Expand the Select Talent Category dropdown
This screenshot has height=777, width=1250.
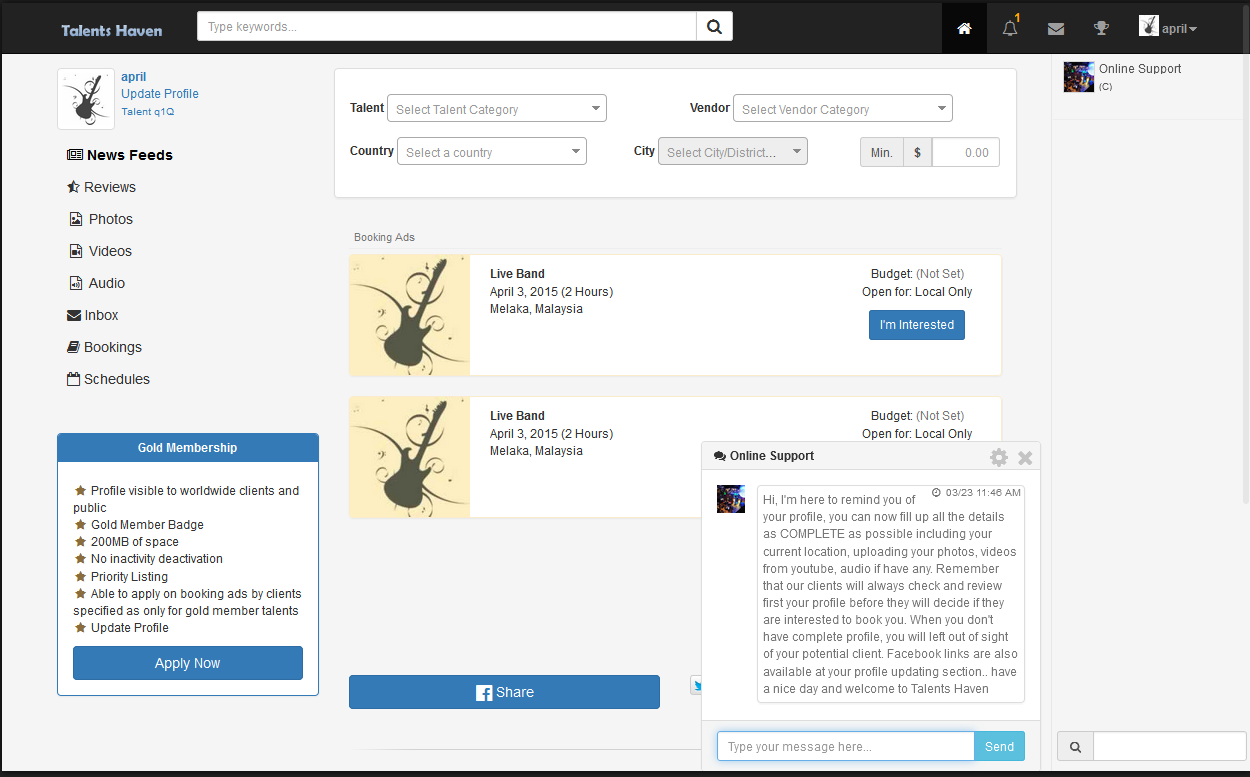pos(496,109)
